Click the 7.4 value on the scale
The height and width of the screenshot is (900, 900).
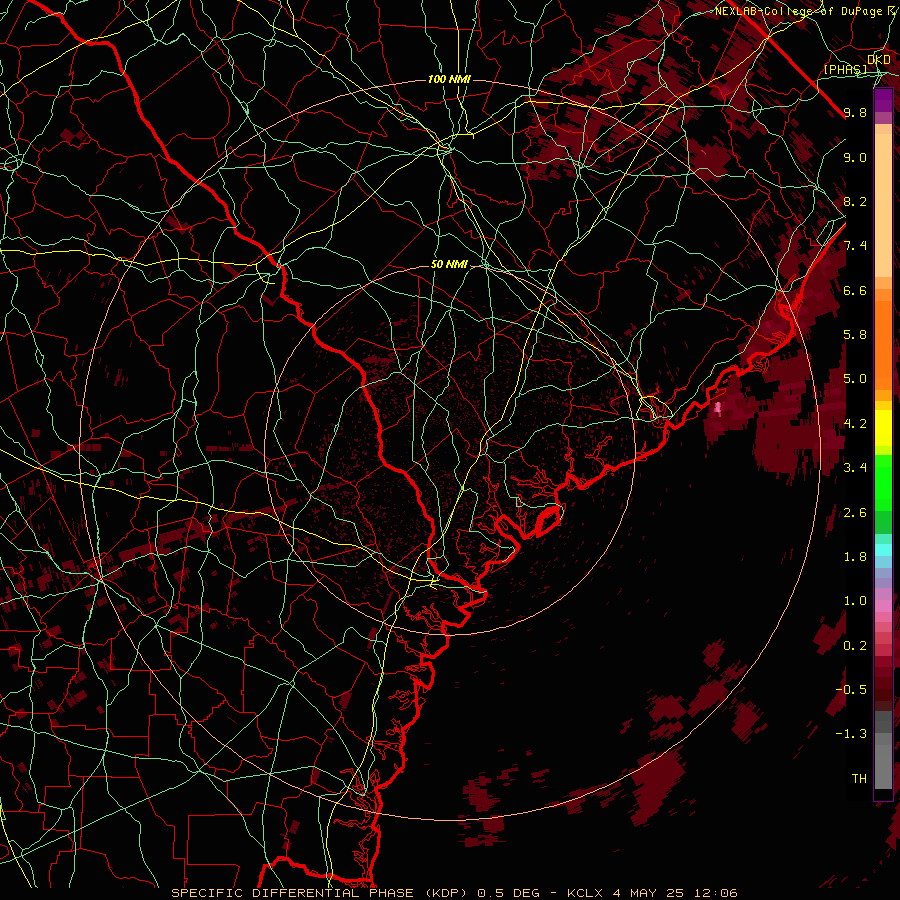(x=855, y=246)
